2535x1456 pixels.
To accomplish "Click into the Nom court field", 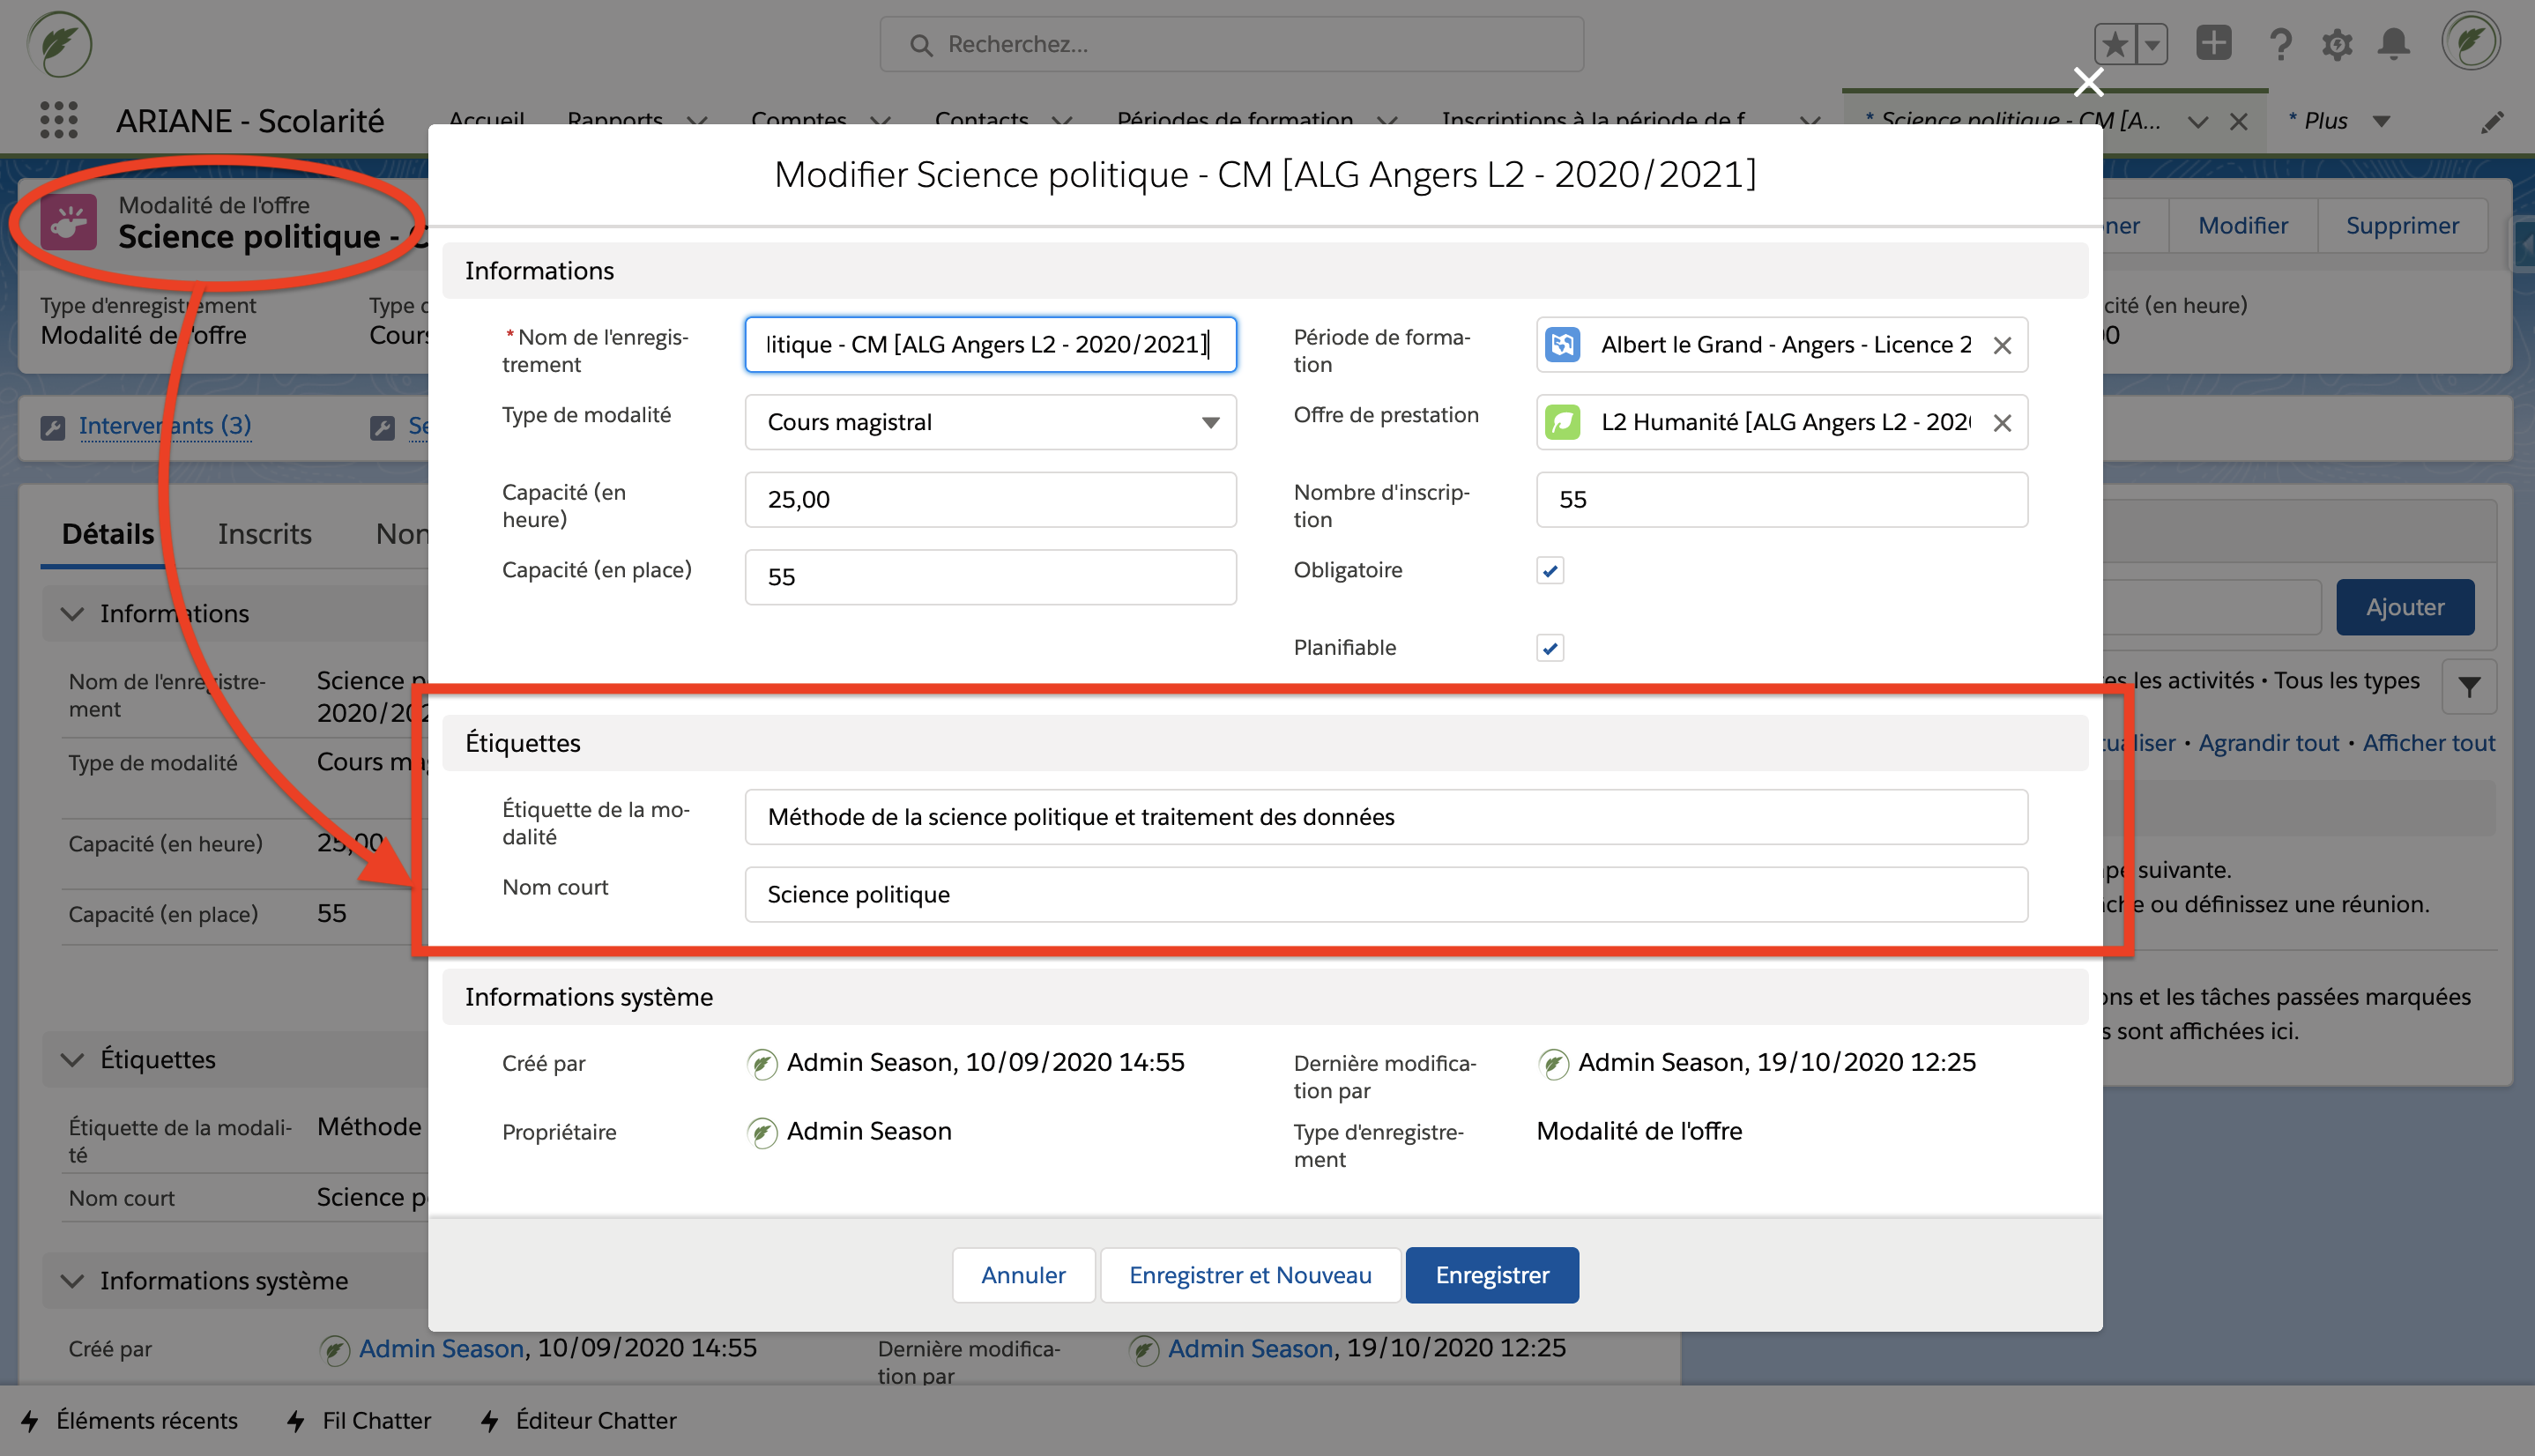I will pyautogui.click(x=1385, y=894).
